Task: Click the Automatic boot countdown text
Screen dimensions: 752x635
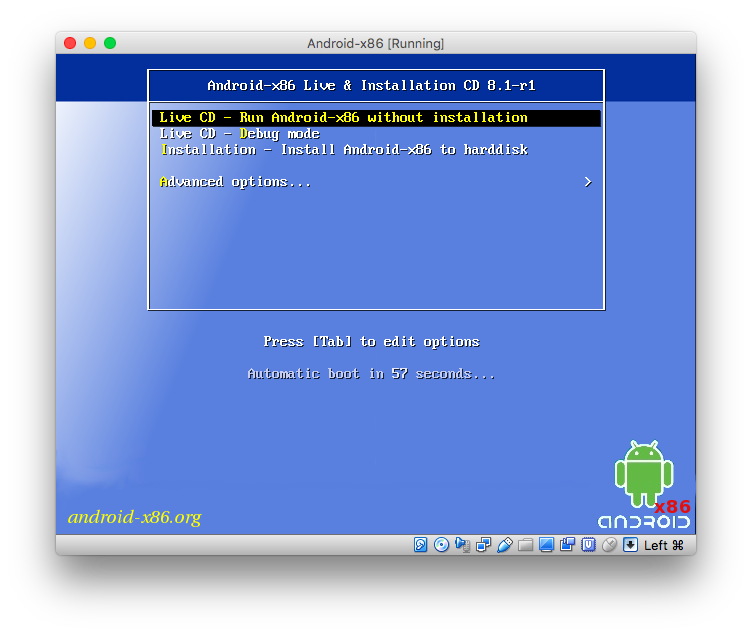Action: 371,374
